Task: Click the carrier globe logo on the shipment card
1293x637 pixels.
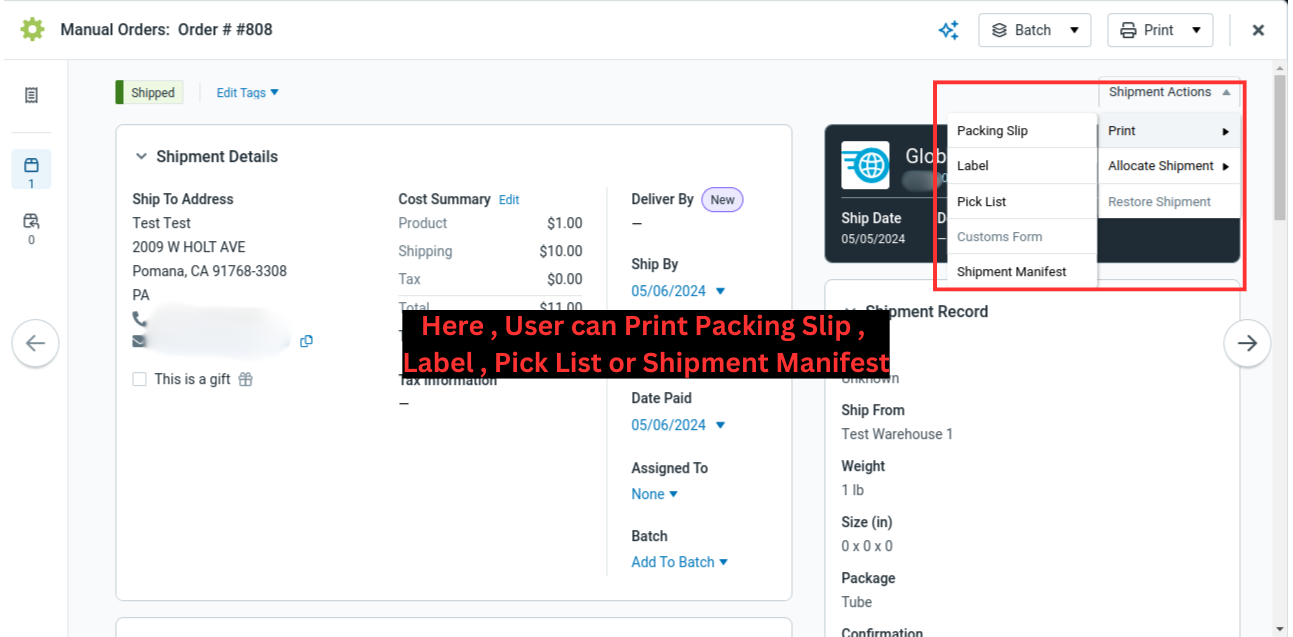Action: click(864, 165)
